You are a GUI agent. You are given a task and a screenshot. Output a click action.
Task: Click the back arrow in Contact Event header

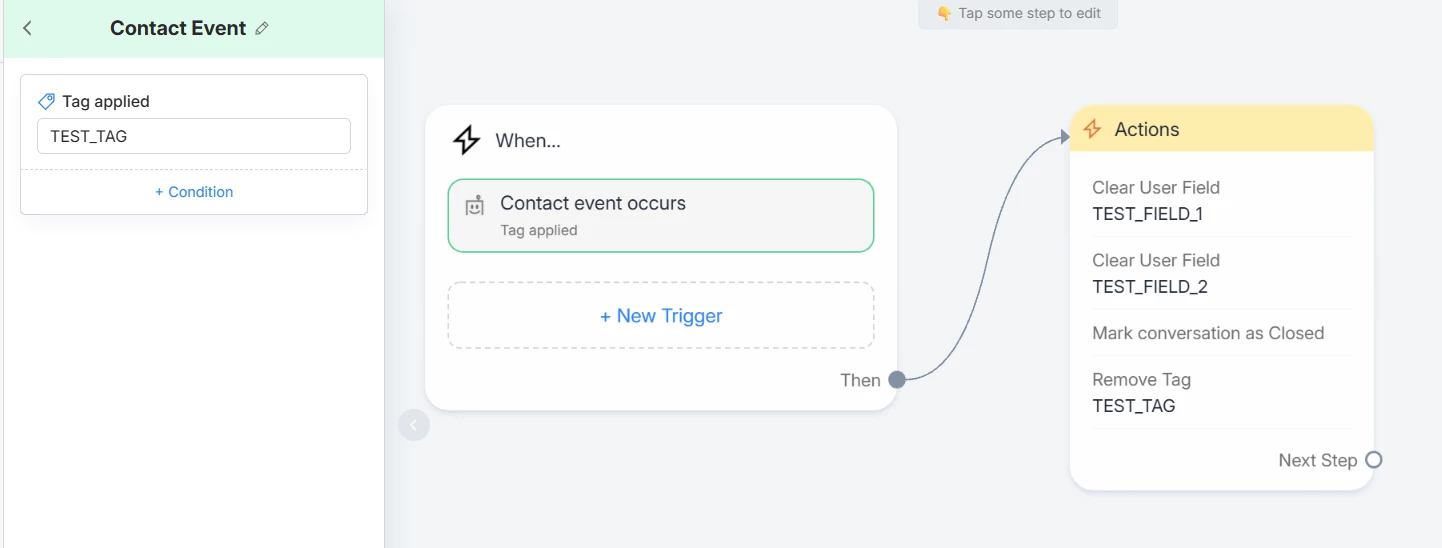pyautogui.click(x=27, y=28)
